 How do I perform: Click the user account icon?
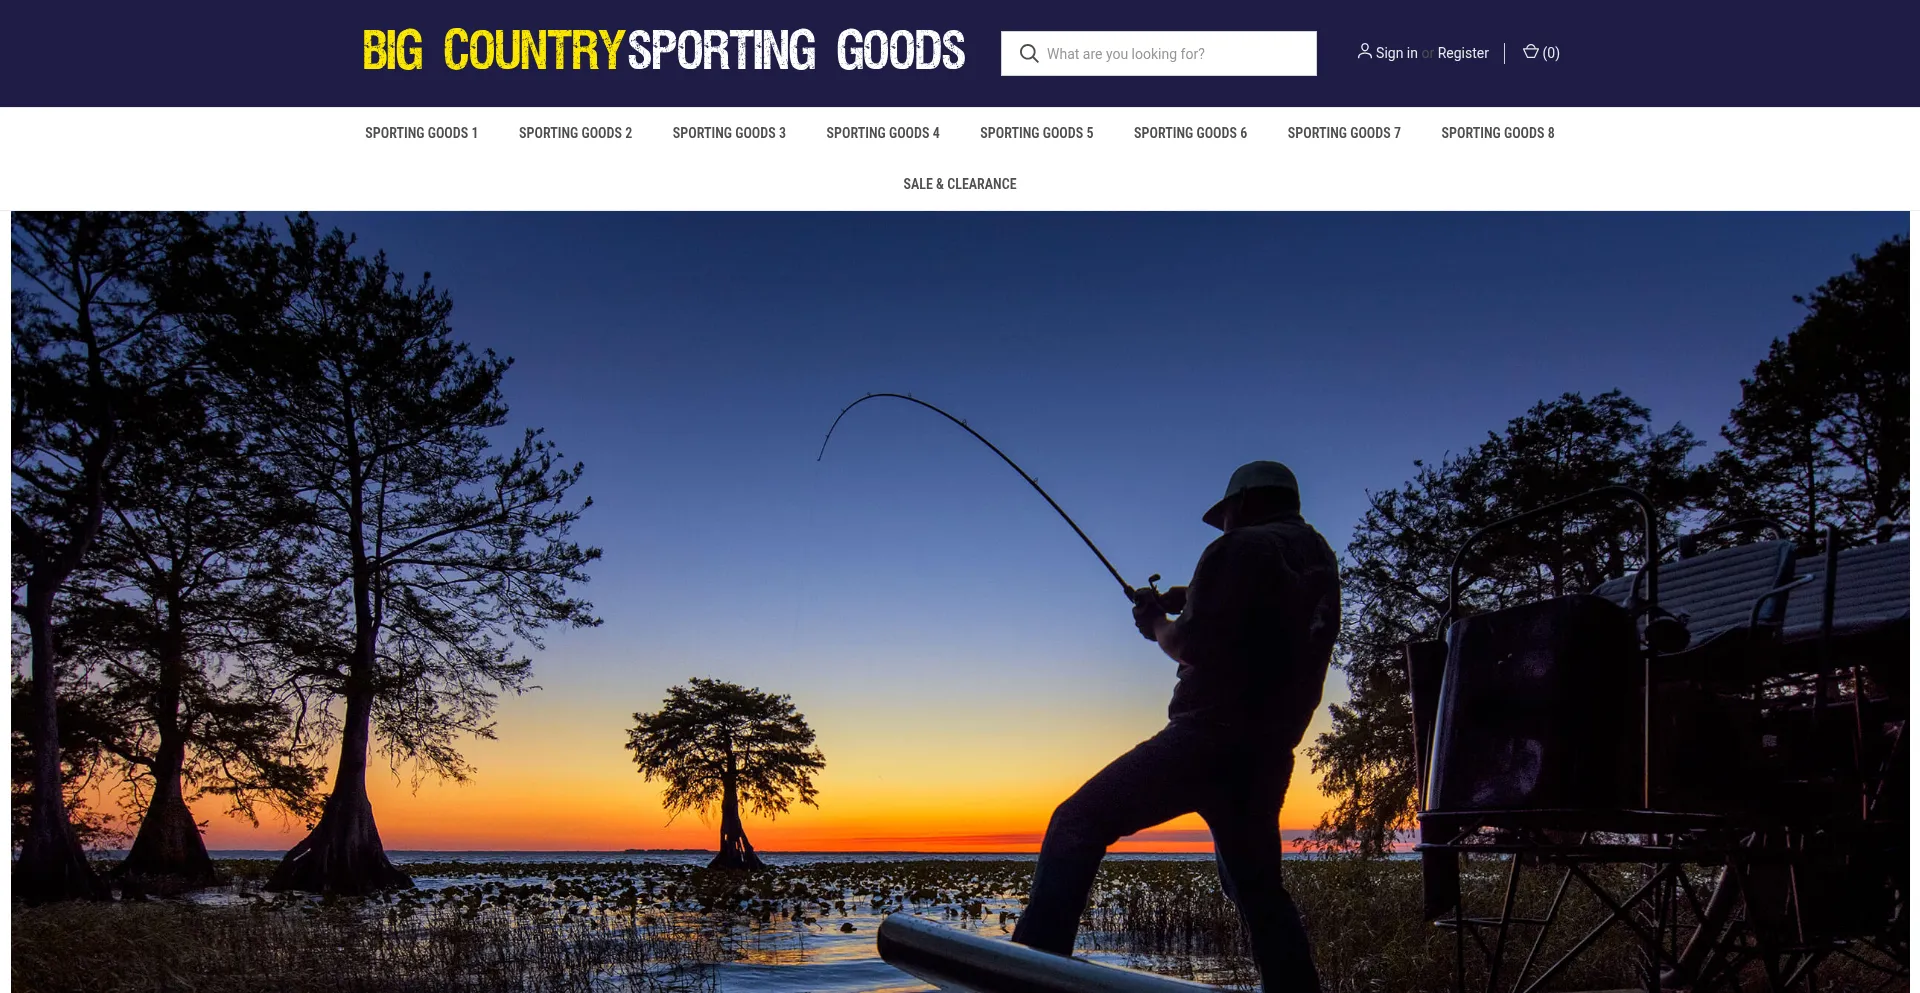pyautogui.click(x=1364, y=51)
